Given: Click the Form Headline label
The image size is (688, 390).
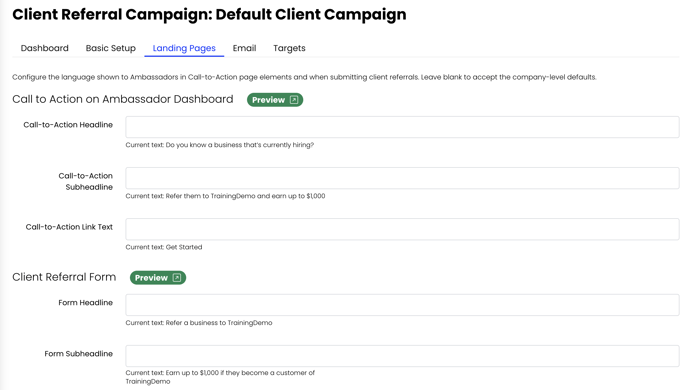Looking at the screenshot, I should [x=86, y=303].
